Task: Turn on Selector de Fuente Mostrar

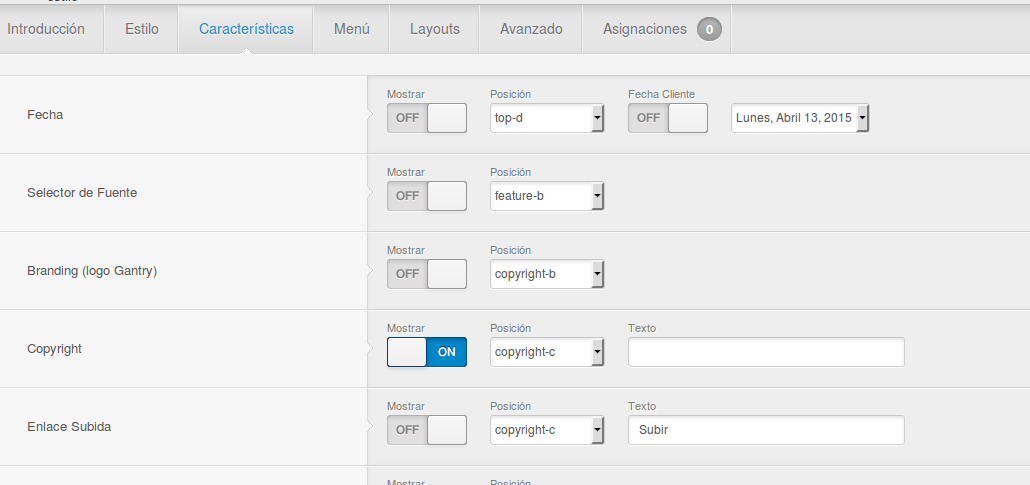Action: (x=427, y=196)
